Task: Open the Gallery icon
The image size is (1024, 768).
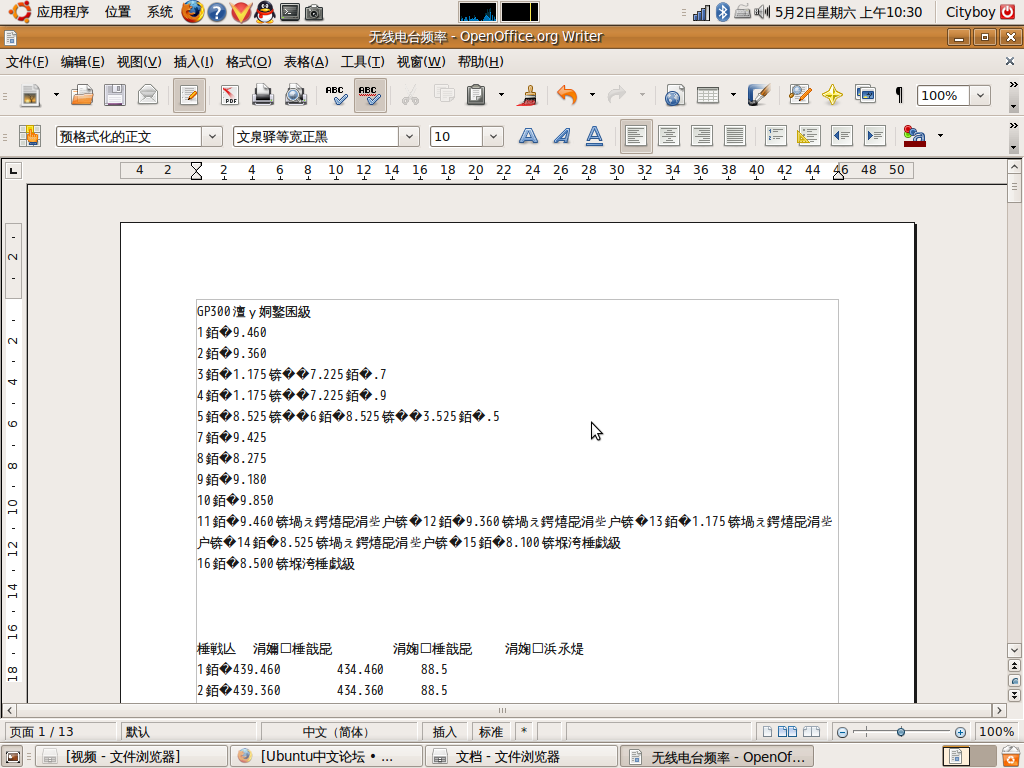Action: click(865, 95)
